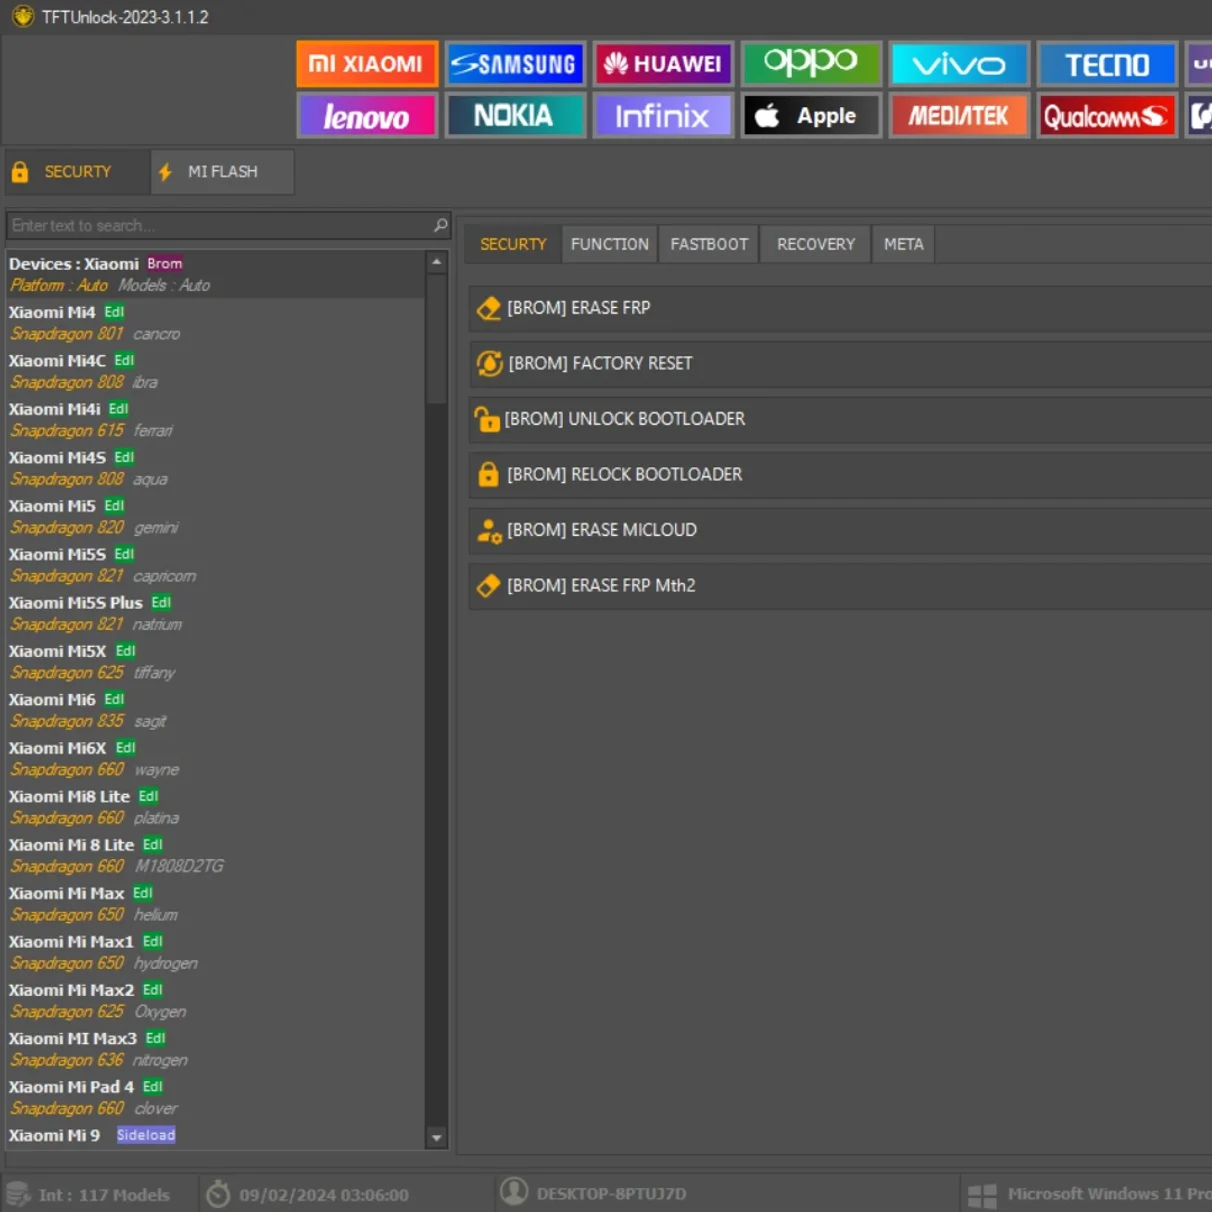
Task: Select Xiaomi Mi Max2 Oxygen device
Action: [215, 1001]
